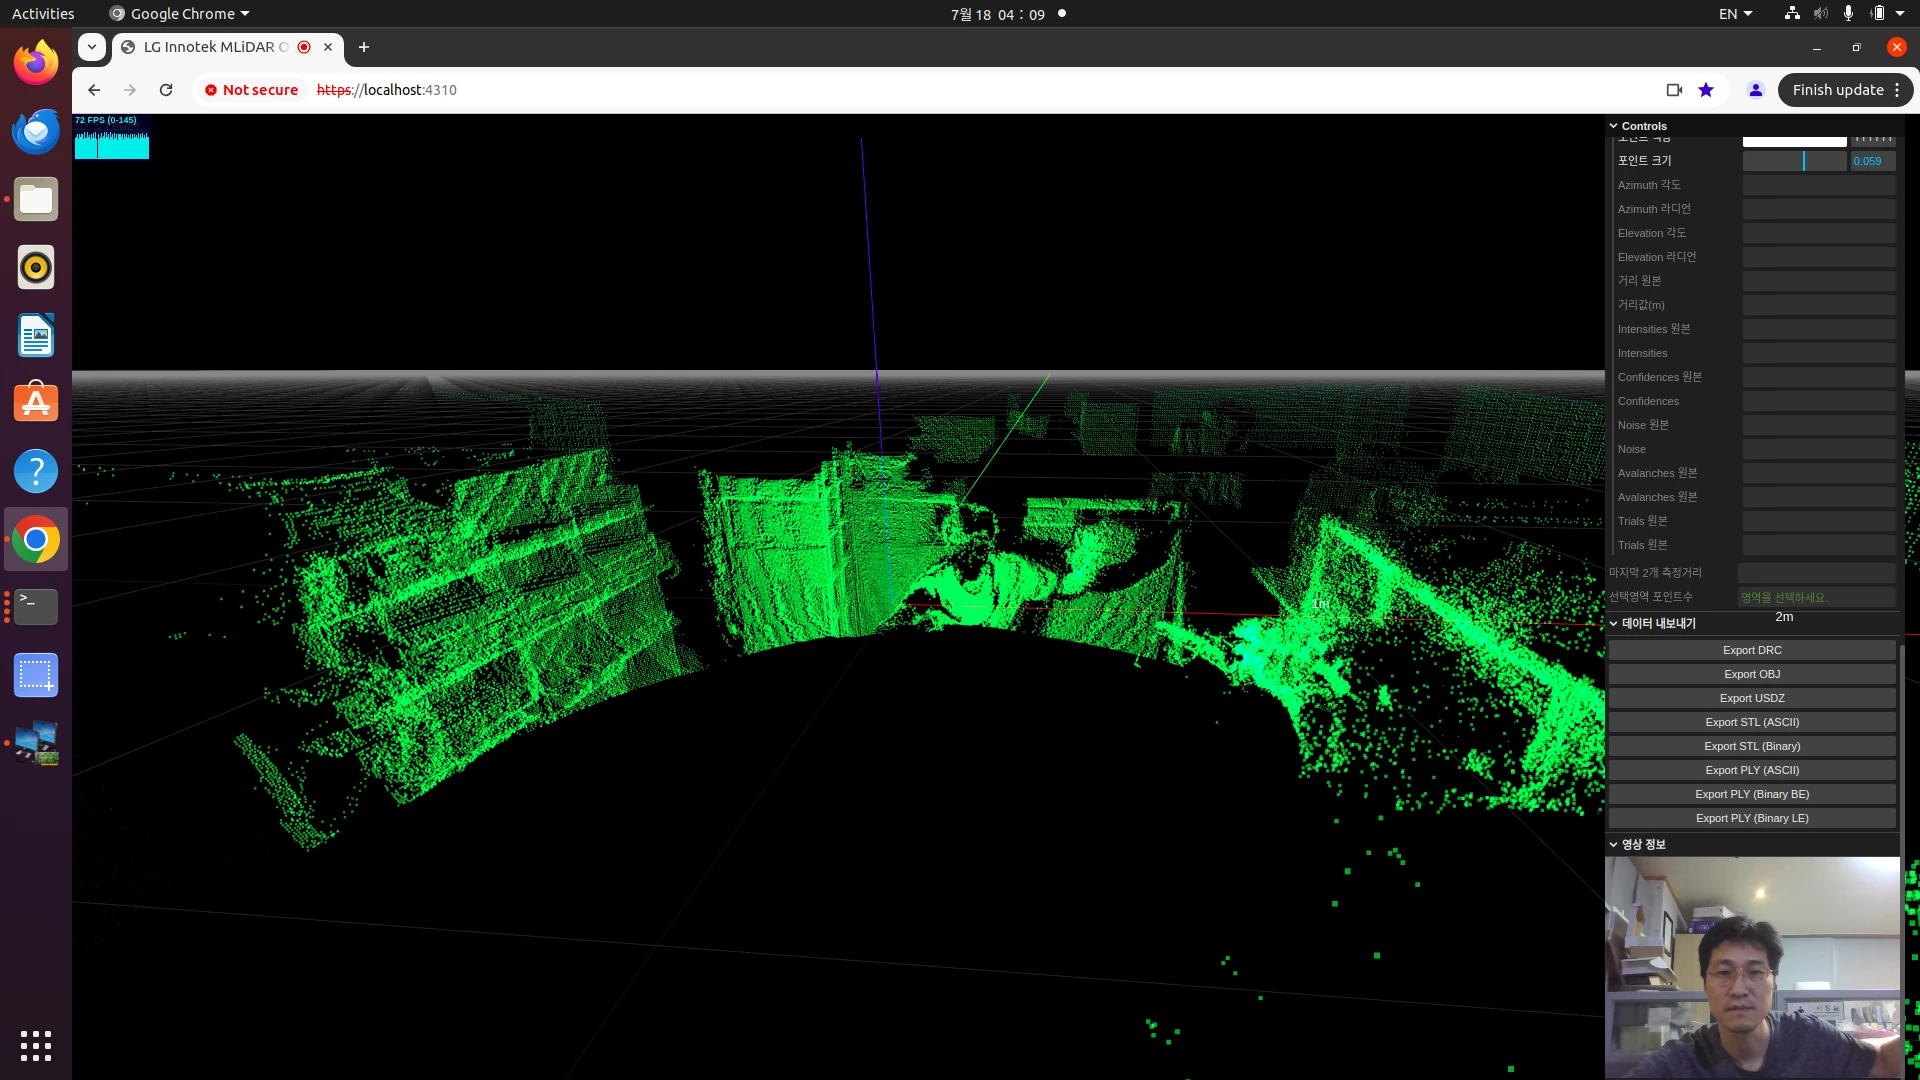1920x1080 pixels.
Task: Show all applications grid
Action: tap(36, 1045)
